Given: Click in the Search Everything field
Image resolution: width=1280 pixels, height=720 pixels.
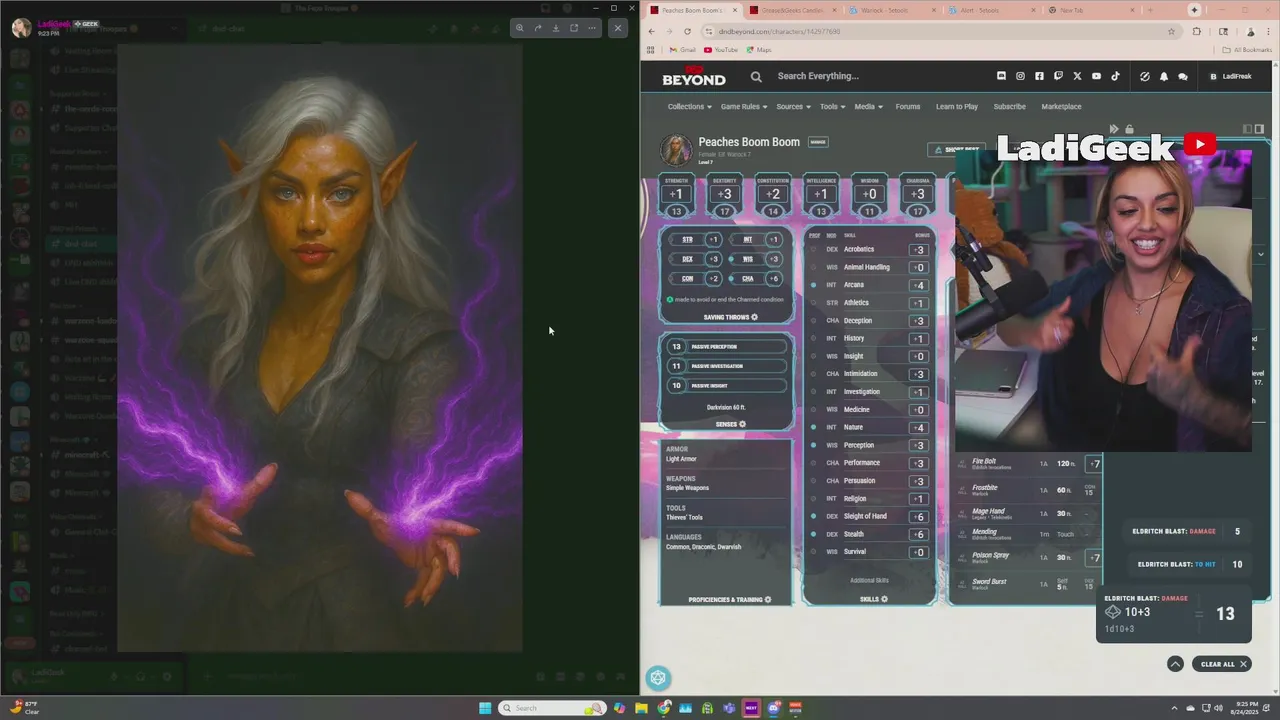Looking at the screenshot, I should pyautogui.click(x=818, y=76).
